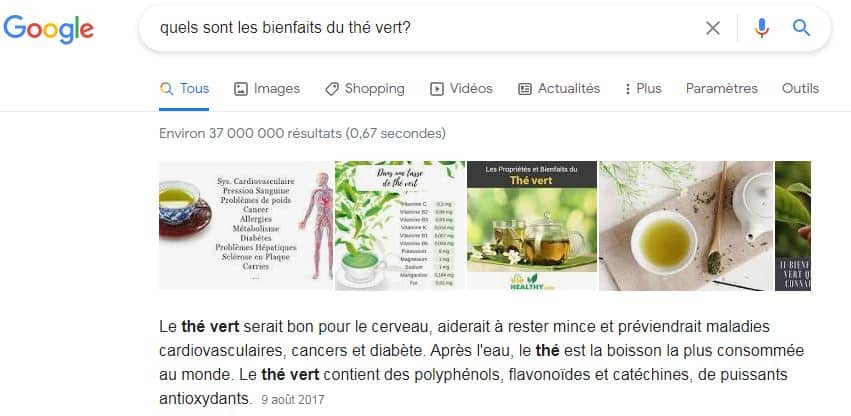Click inside the search query text field
The width and height of the screenshot is (851, 416).
click(x=423, y=28)
